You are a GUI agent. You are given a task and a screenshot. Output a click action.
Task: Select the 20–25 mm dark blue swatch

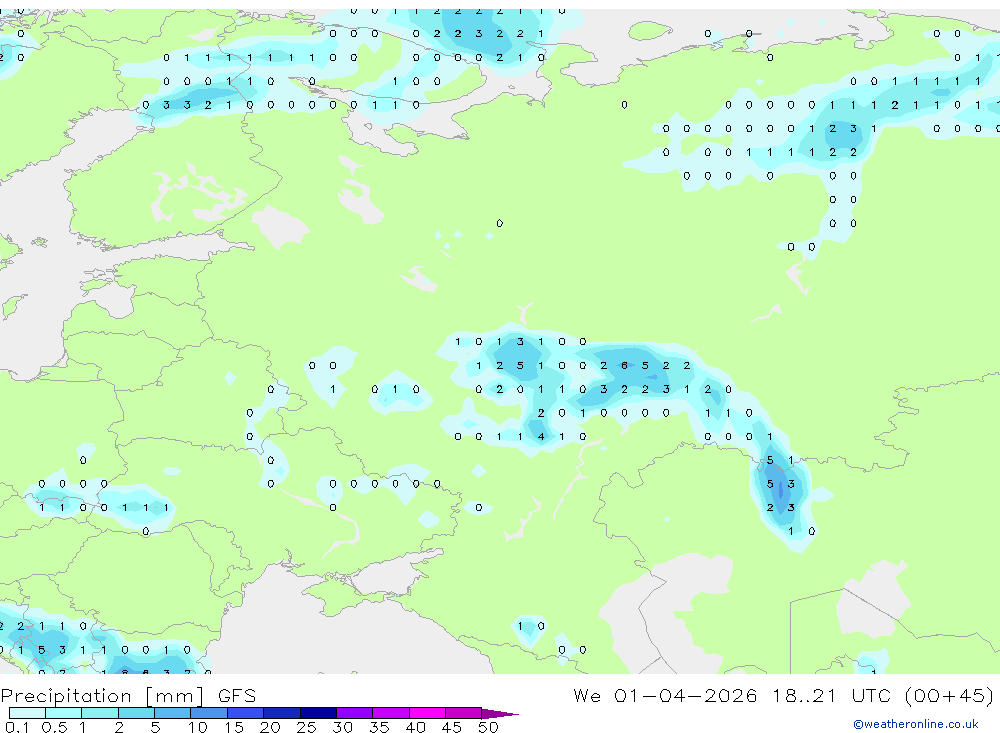282,713
